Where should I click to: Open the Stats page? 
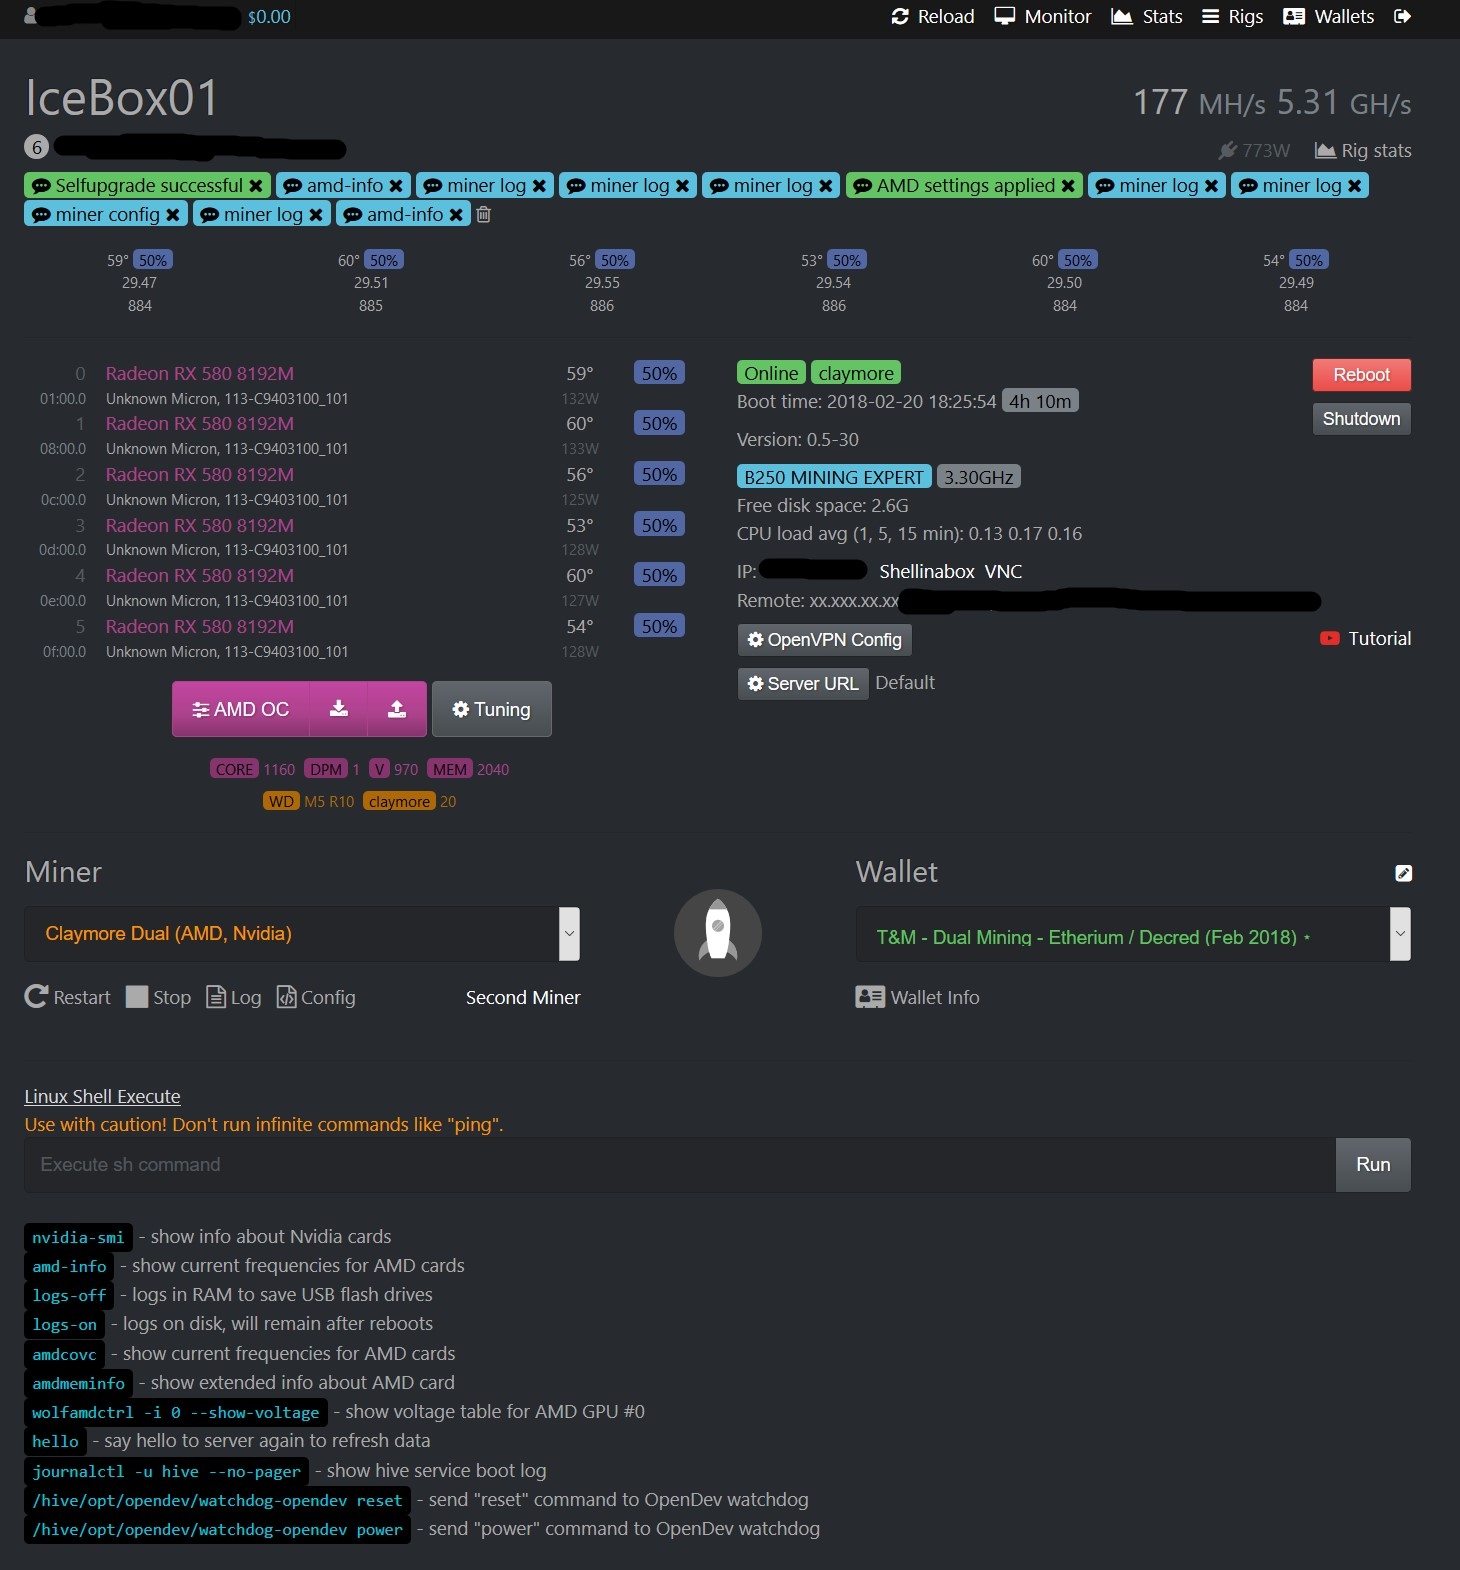1147,17
